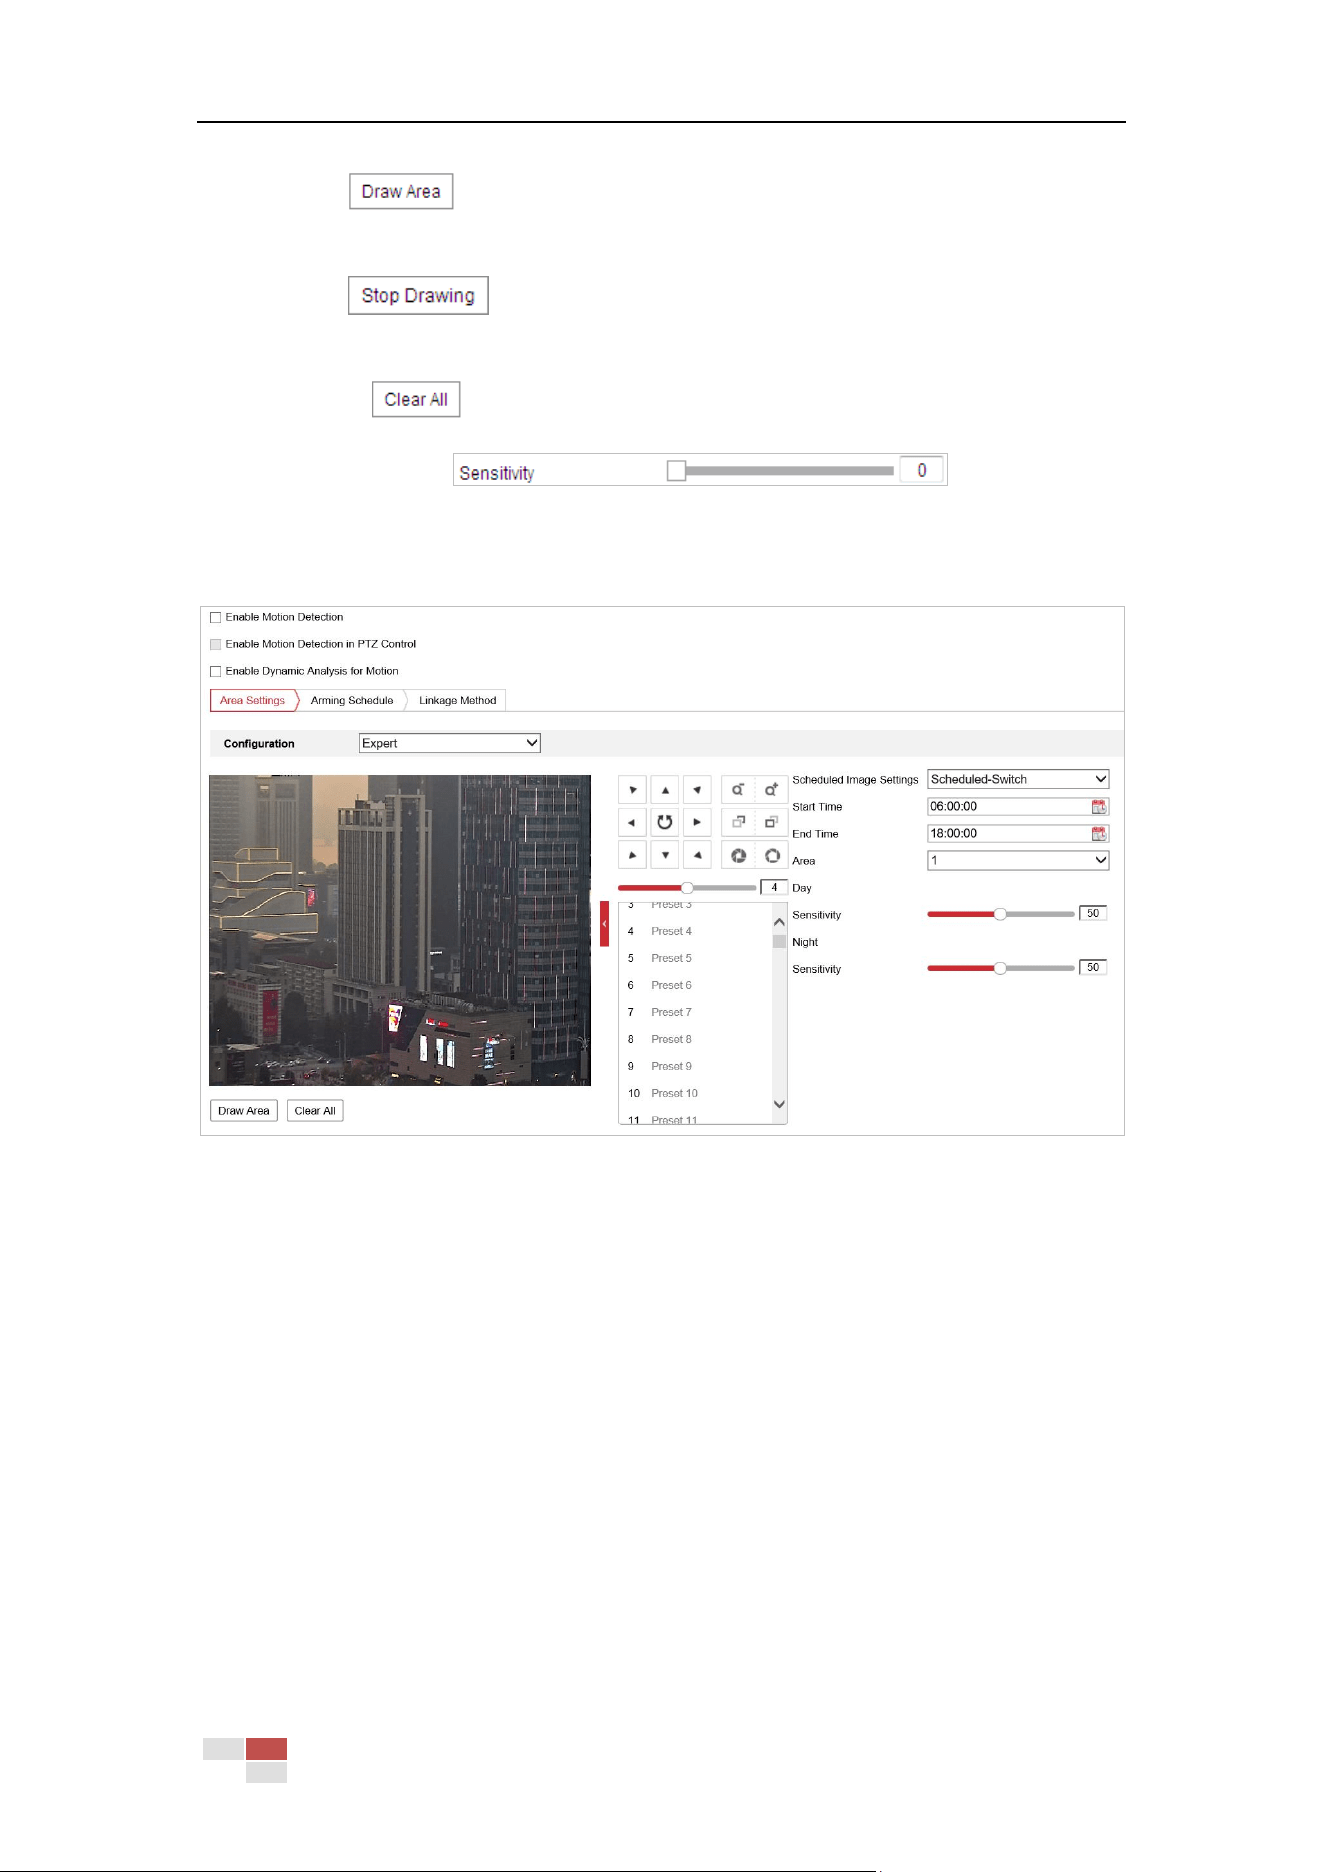Enable Motion Detection checkbox
The image size is (1324, 1872).
(x=215, y=618)
